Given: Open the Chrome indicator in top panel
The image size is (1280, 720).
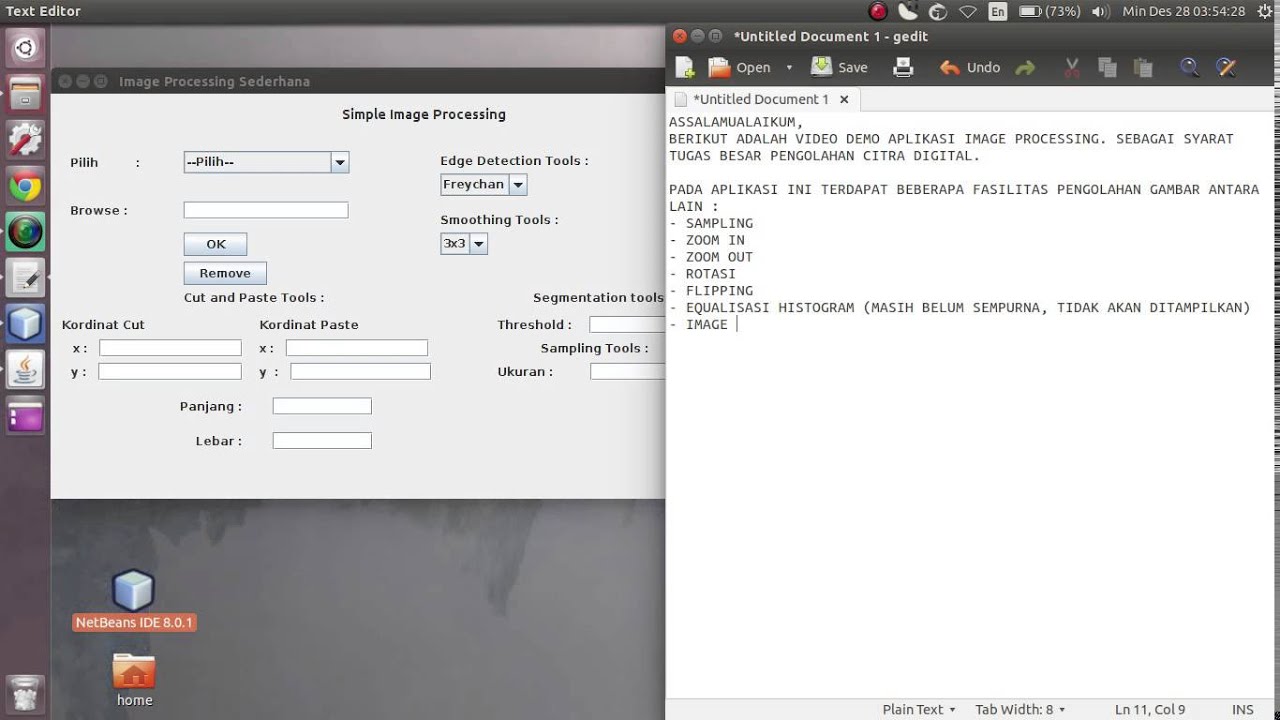Looking at the screenshot, I should point(937,12).
